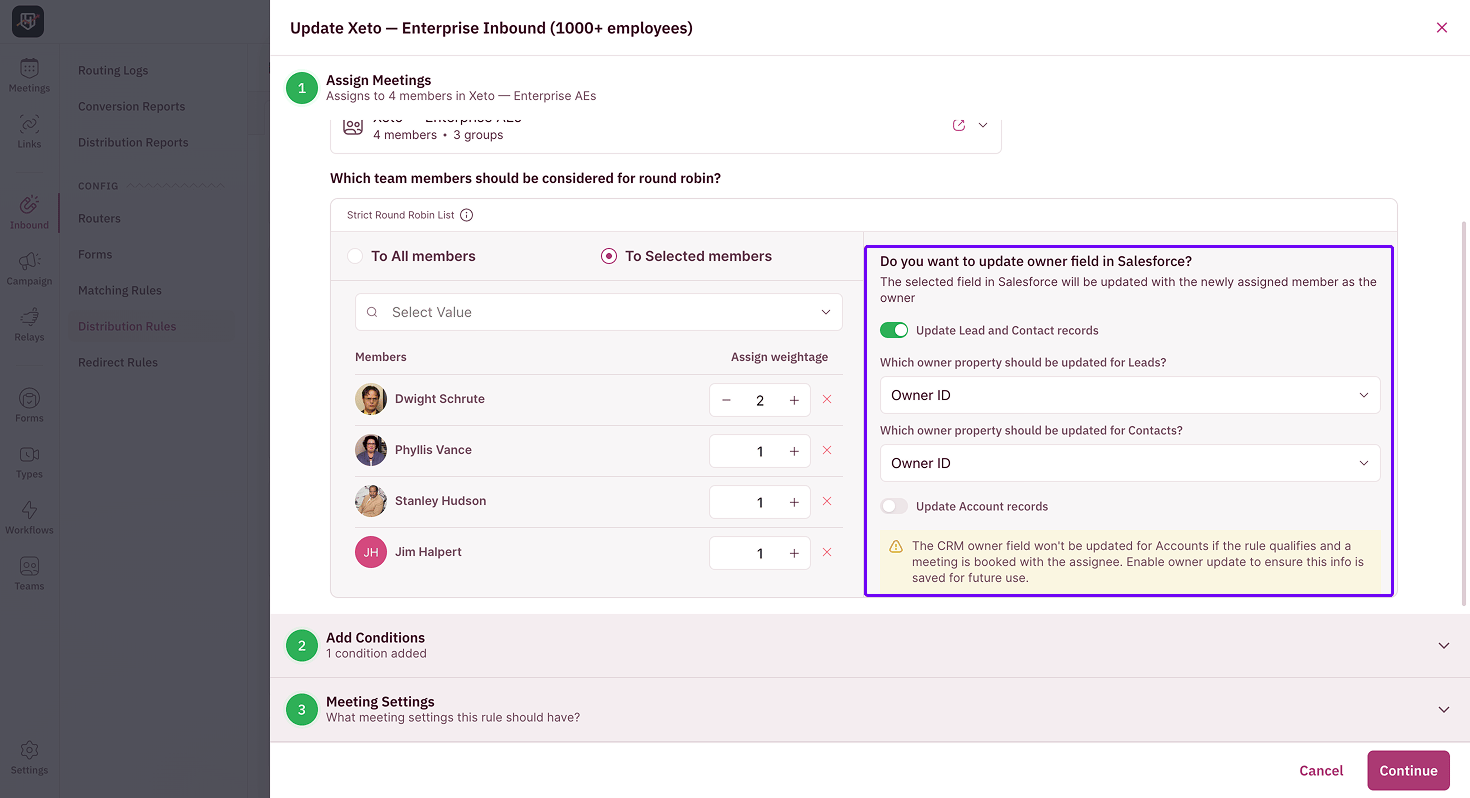Open Redirect Rules menu item

pos(118,362)
